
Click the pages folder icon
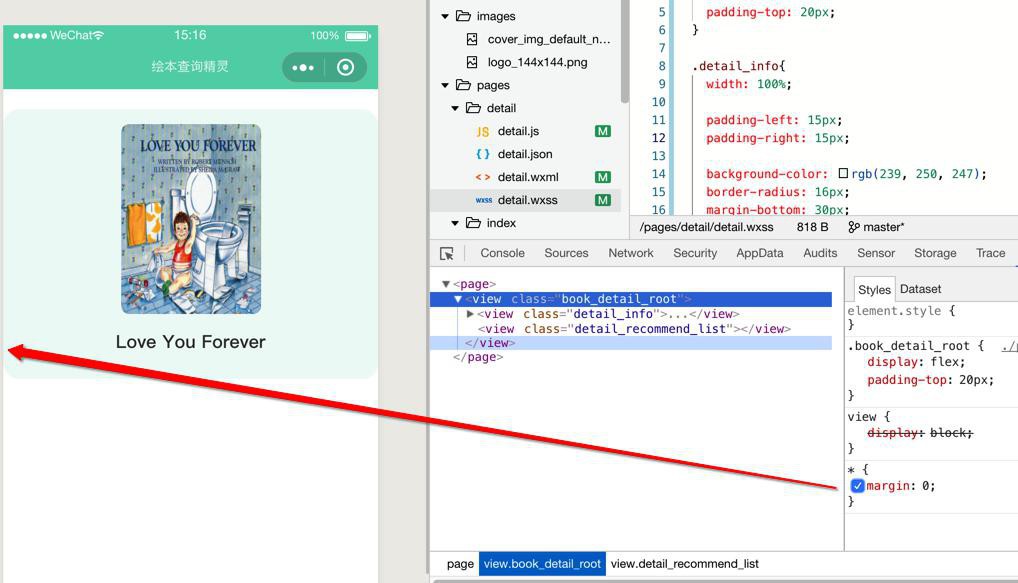tap(463, 85)
